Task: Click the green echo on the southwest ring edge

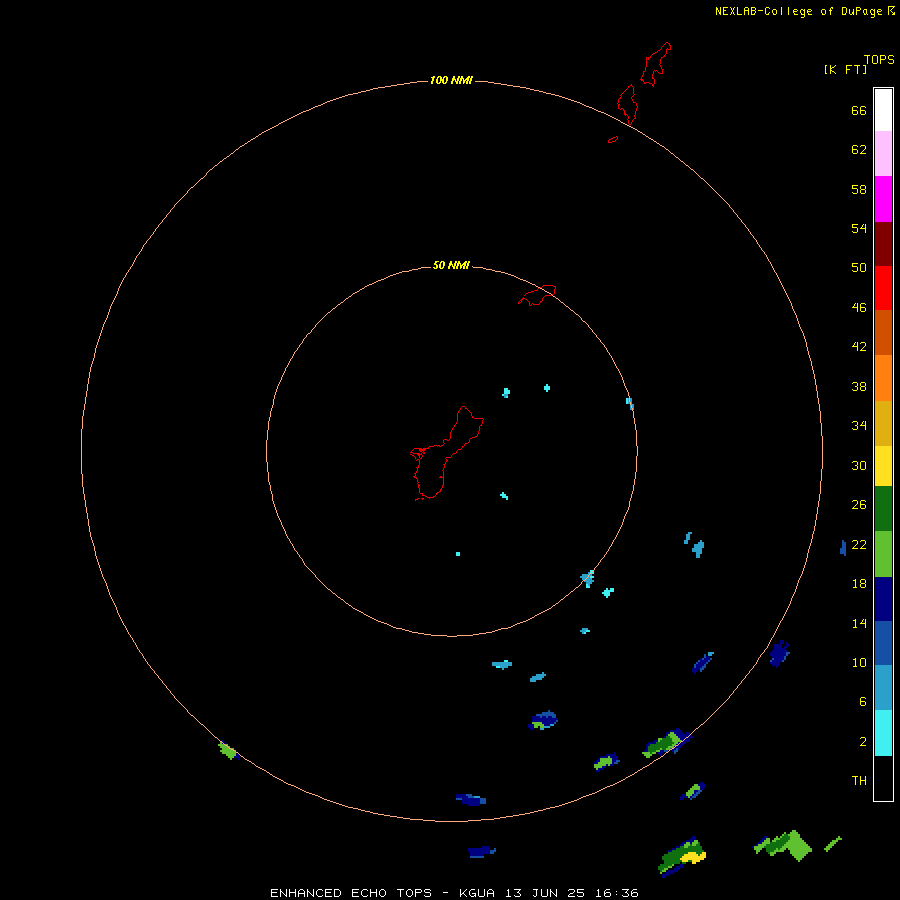Action: 228,750
